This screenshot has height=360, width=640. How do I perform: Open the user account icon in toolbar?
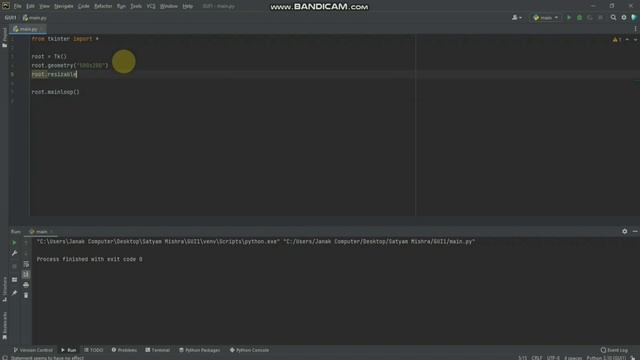pos(516,18)
